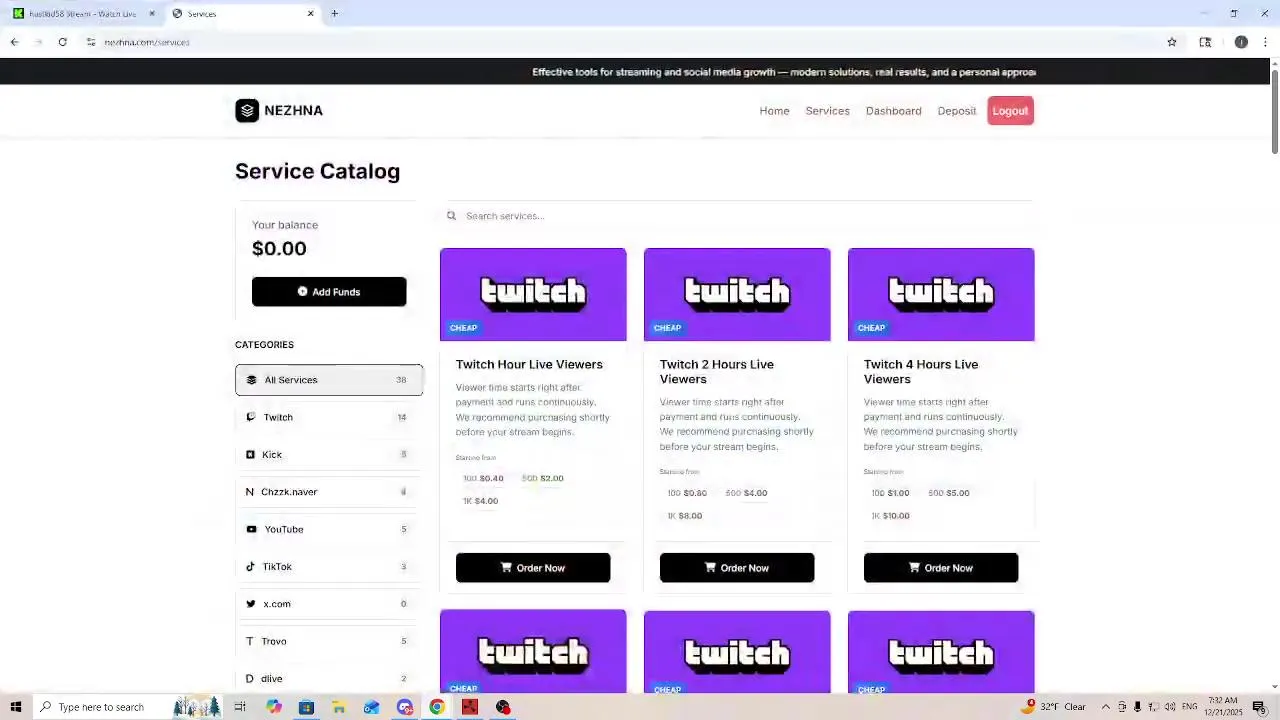
Task: Click Twitch 4 Hours Live Viewers thumbnail
Action: 941,294
